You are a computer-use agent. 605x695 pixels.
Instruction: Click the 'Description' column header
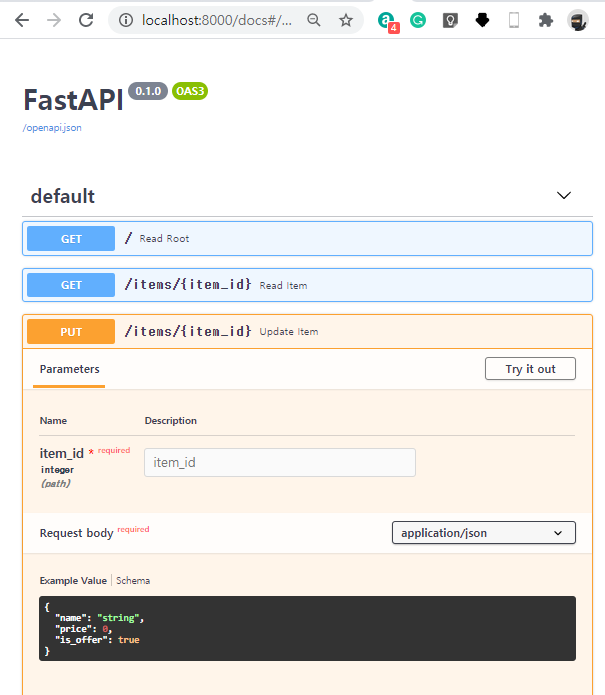coord(171,421)
